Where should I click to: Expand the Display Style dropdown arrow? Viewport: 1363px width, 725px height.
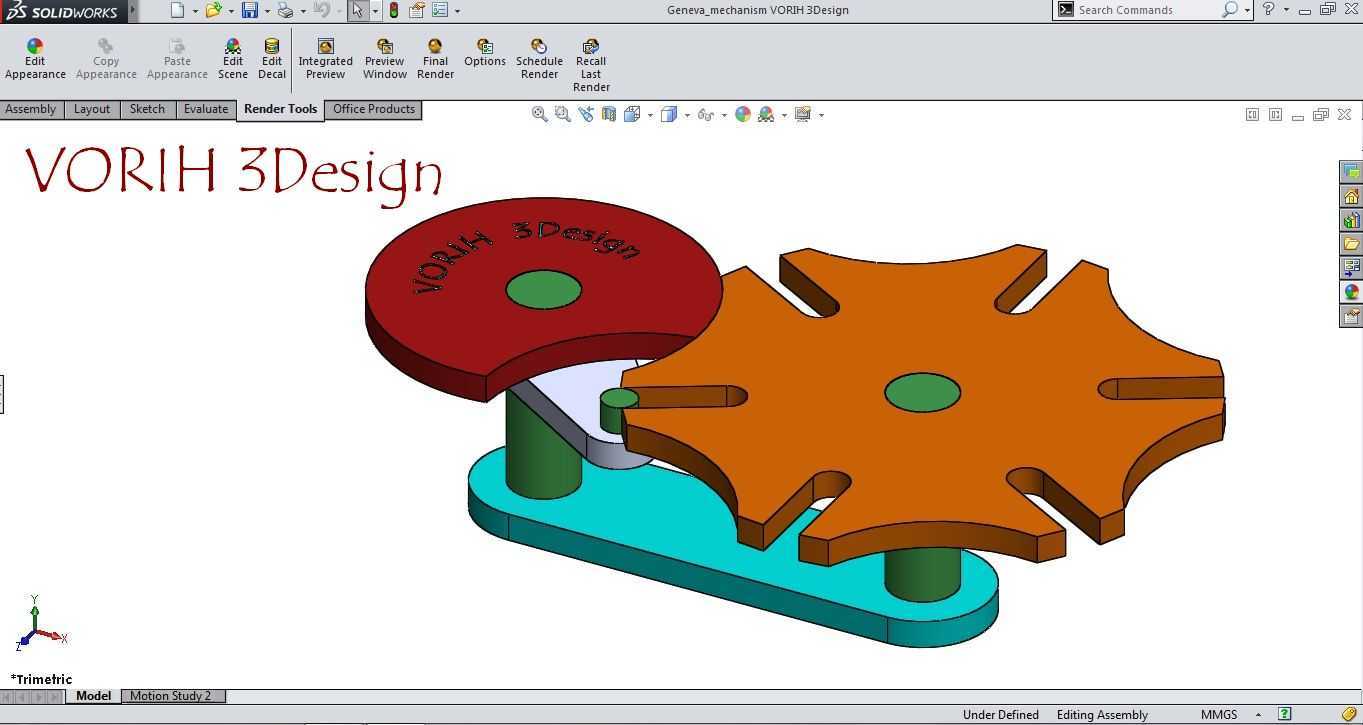[687, 115]
